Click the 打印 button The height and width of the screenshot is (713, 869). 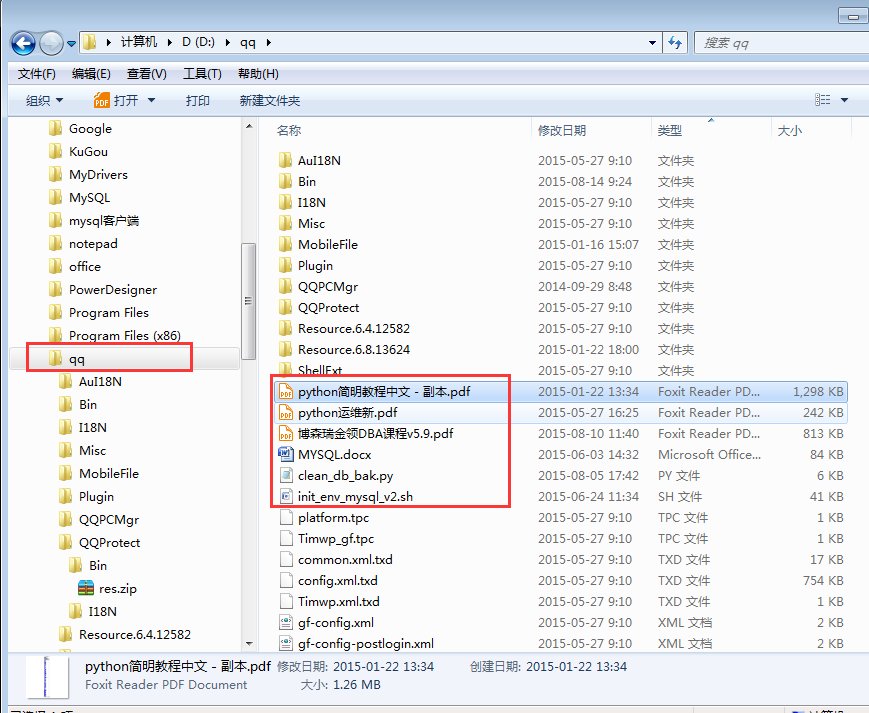tap(197, 100)
